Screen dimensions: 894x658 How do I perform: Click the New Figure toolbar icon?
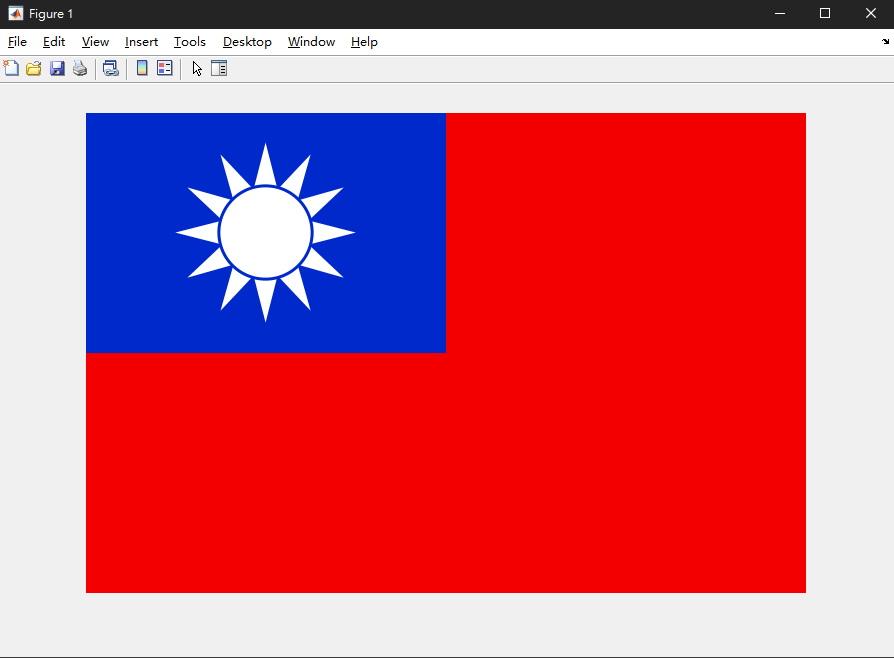click(x=11, y=68)
